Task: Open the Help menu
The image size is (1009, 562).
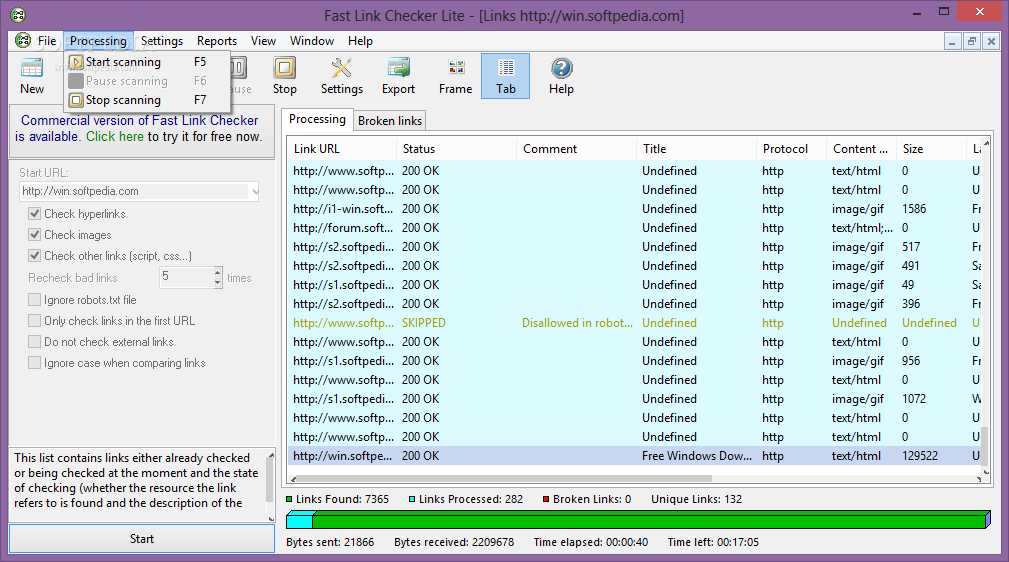Action: coord(360,41)
